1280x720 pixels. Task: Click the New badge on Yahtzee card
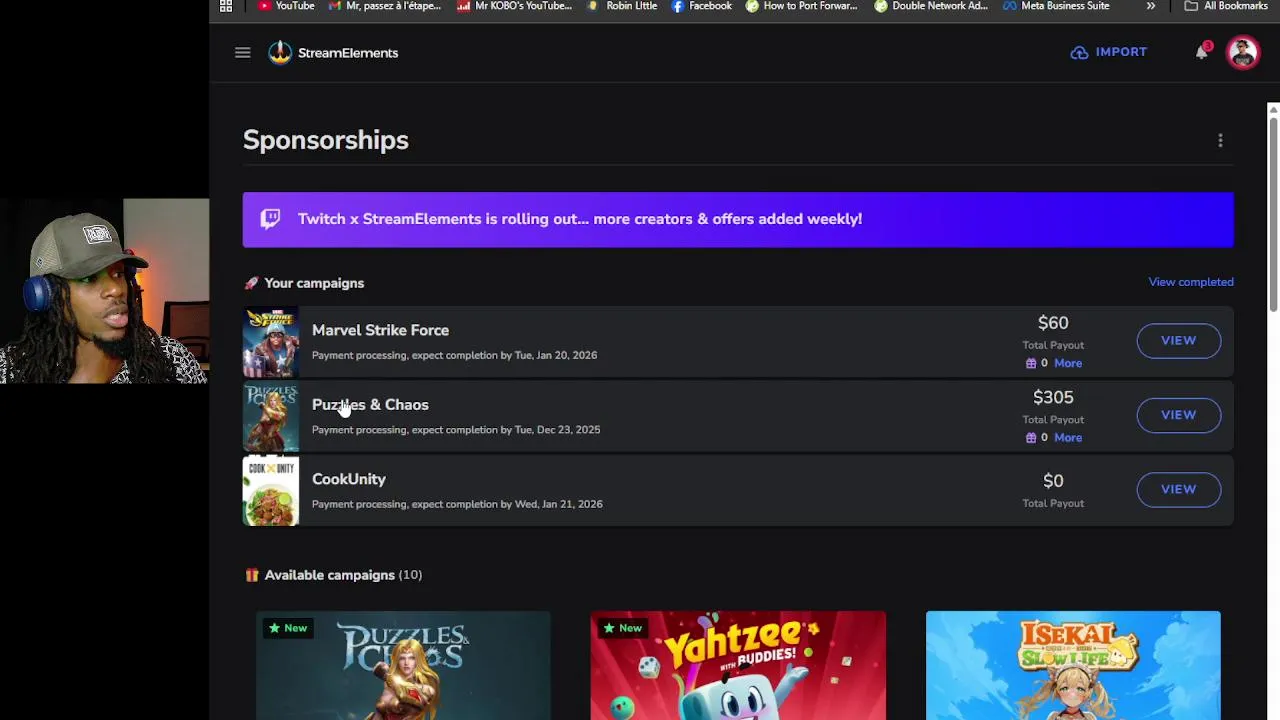tap(623, 628)
